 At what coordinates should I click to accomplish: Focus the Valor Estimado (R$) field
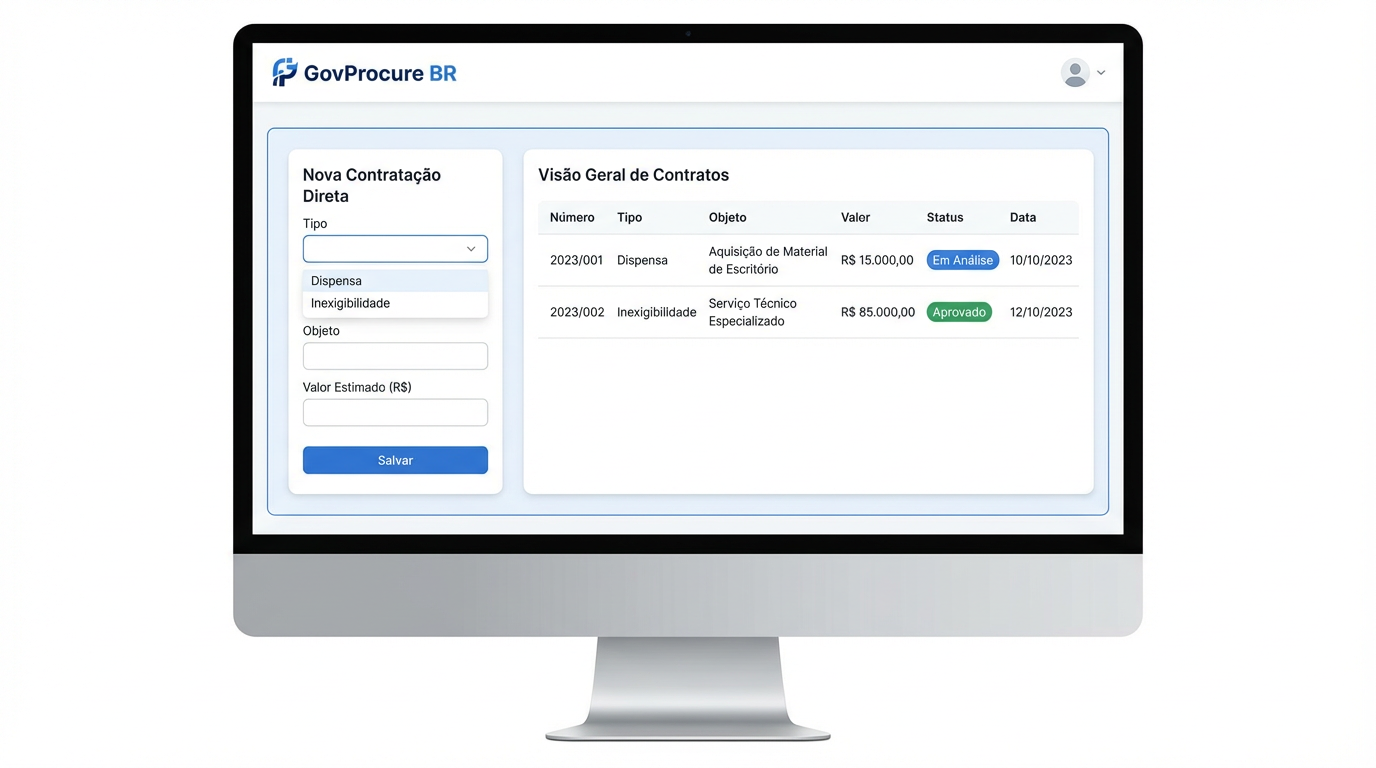[x=395, y=412]
